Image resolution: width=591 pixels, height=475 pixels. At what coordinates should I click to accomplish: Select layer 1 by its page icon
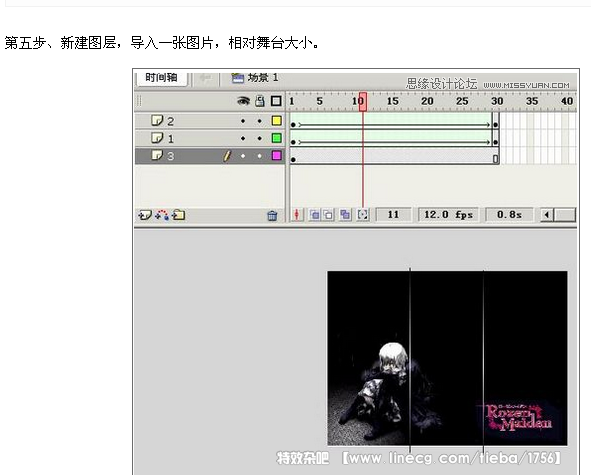tap(157, 138)
